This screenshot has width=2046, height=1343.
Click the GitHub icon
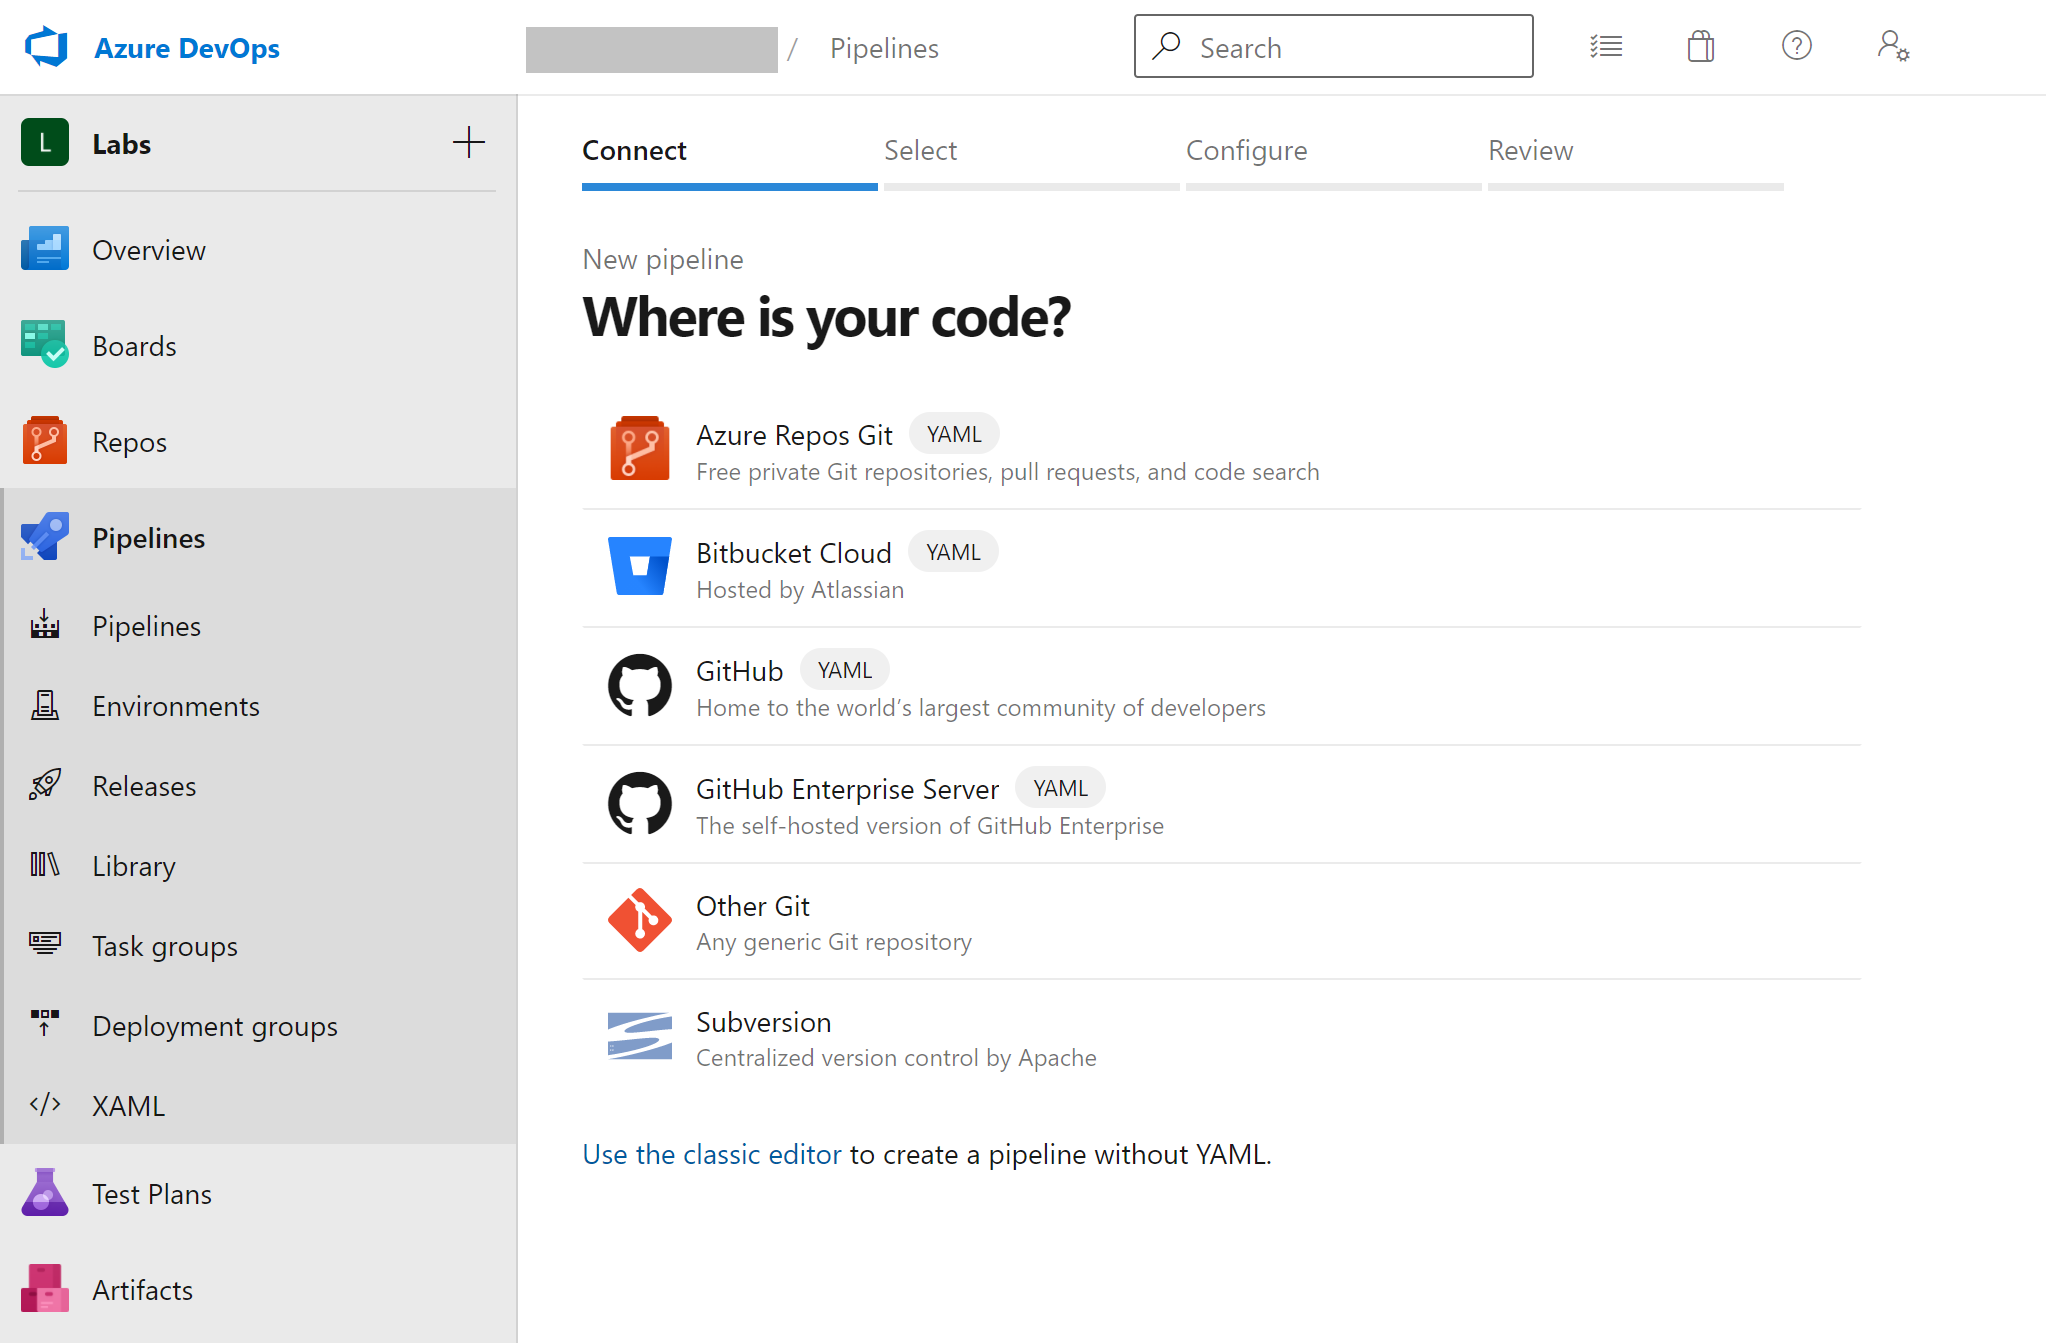point(637,685)
